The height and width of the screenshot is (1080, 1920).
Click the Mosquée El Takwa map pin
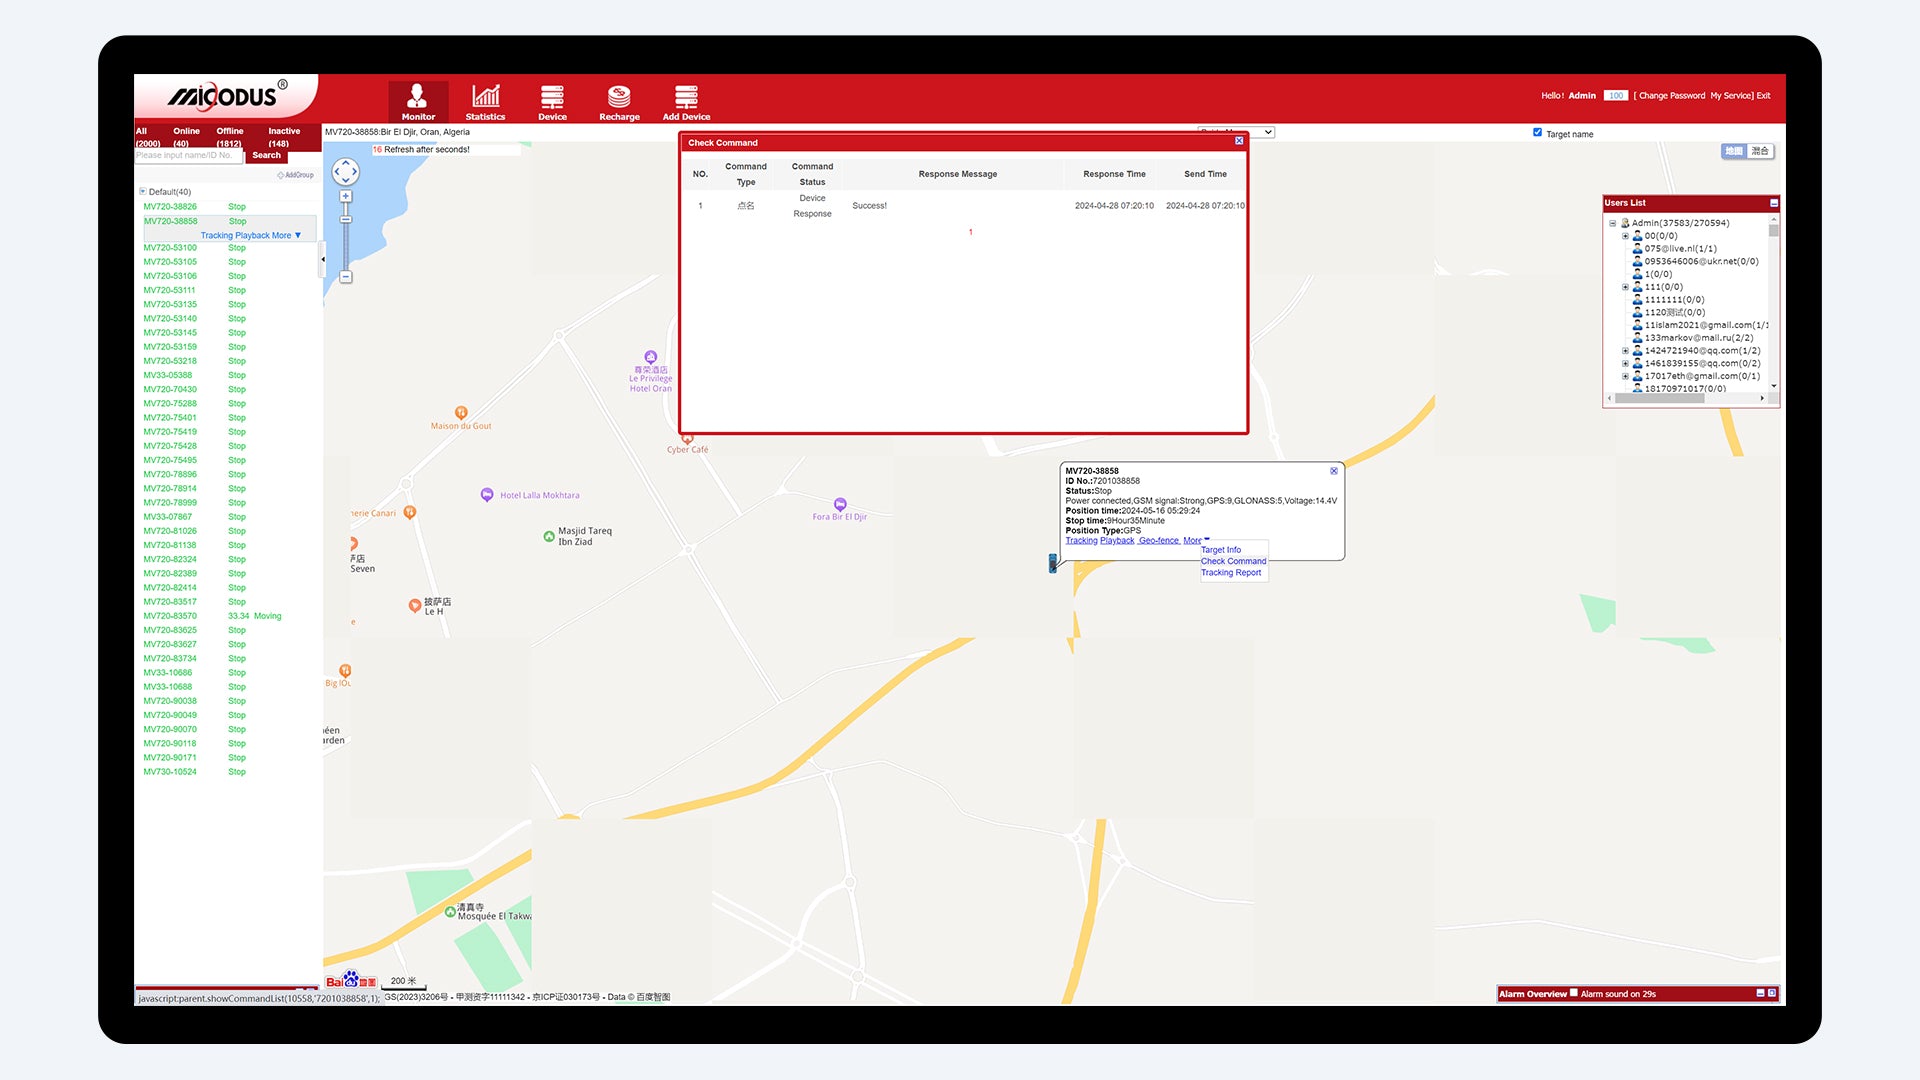pos(450,911)
